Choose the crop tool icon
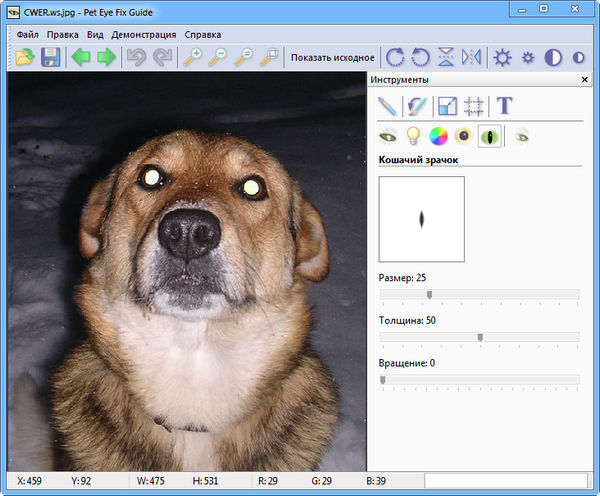Viewport: 600px width, 496px height. (475, 105)
